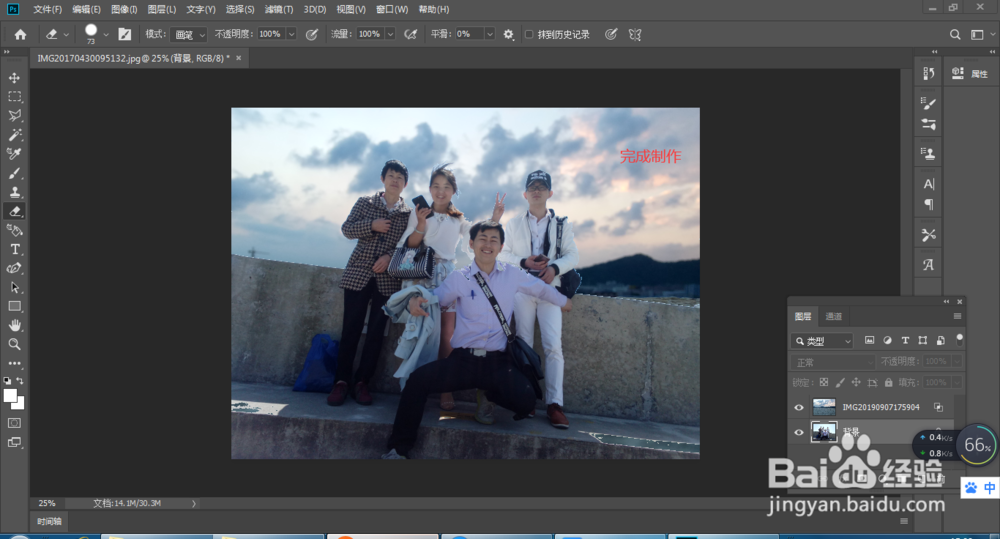
Task: Select the Horizontal Type tool
Action: (14, 249)
